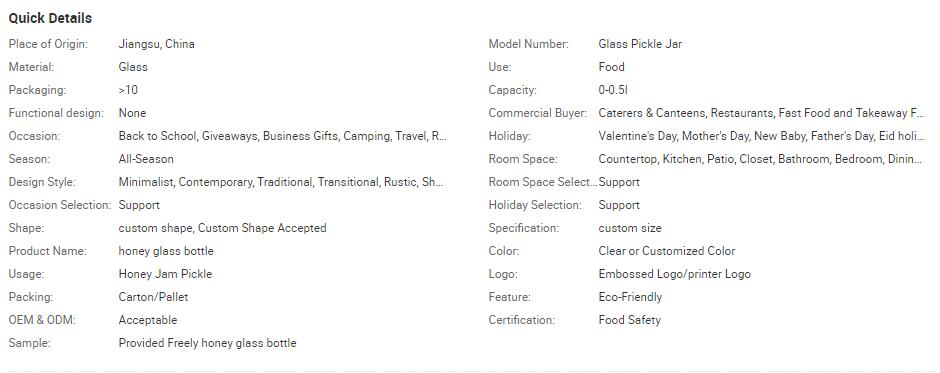
Task: Click the OEM & ODM label
Action: (x=42, y=320)
